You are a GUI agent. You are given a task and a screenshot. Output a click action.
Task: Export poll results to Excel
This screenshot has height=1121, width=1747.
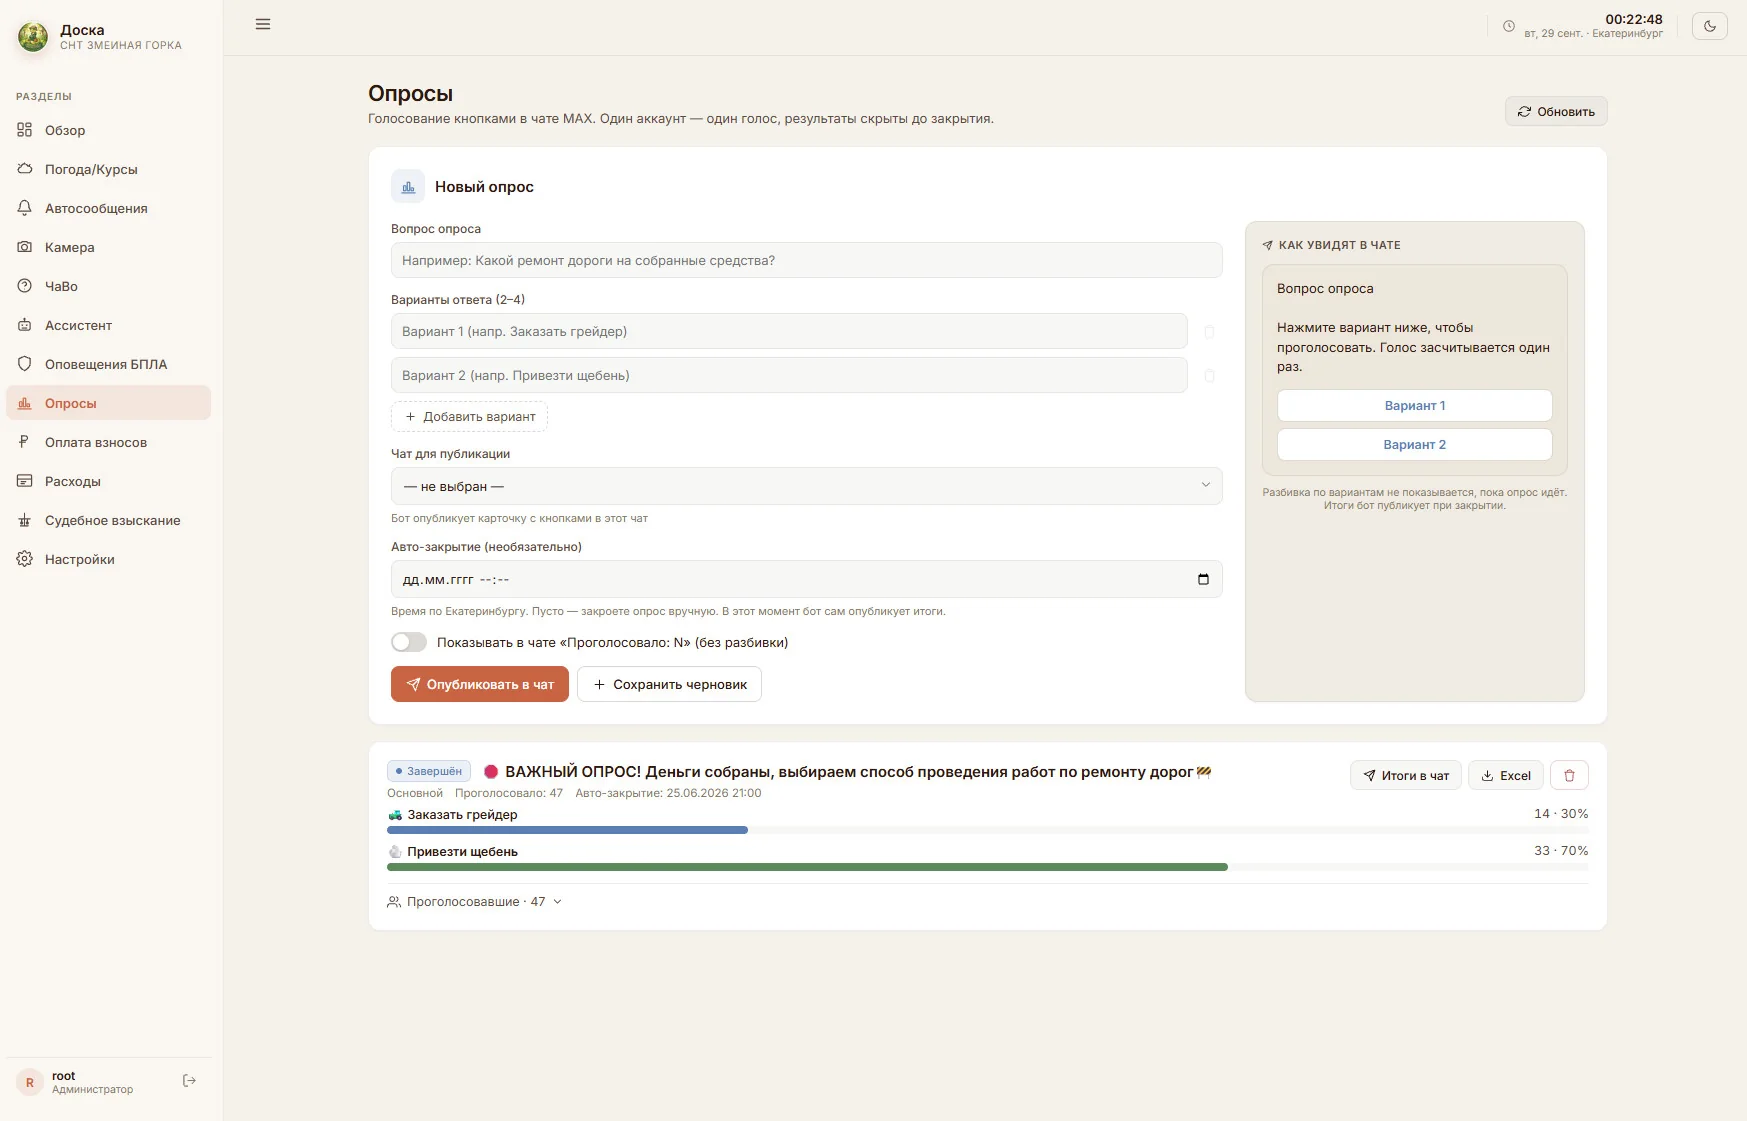point(1506,775)
